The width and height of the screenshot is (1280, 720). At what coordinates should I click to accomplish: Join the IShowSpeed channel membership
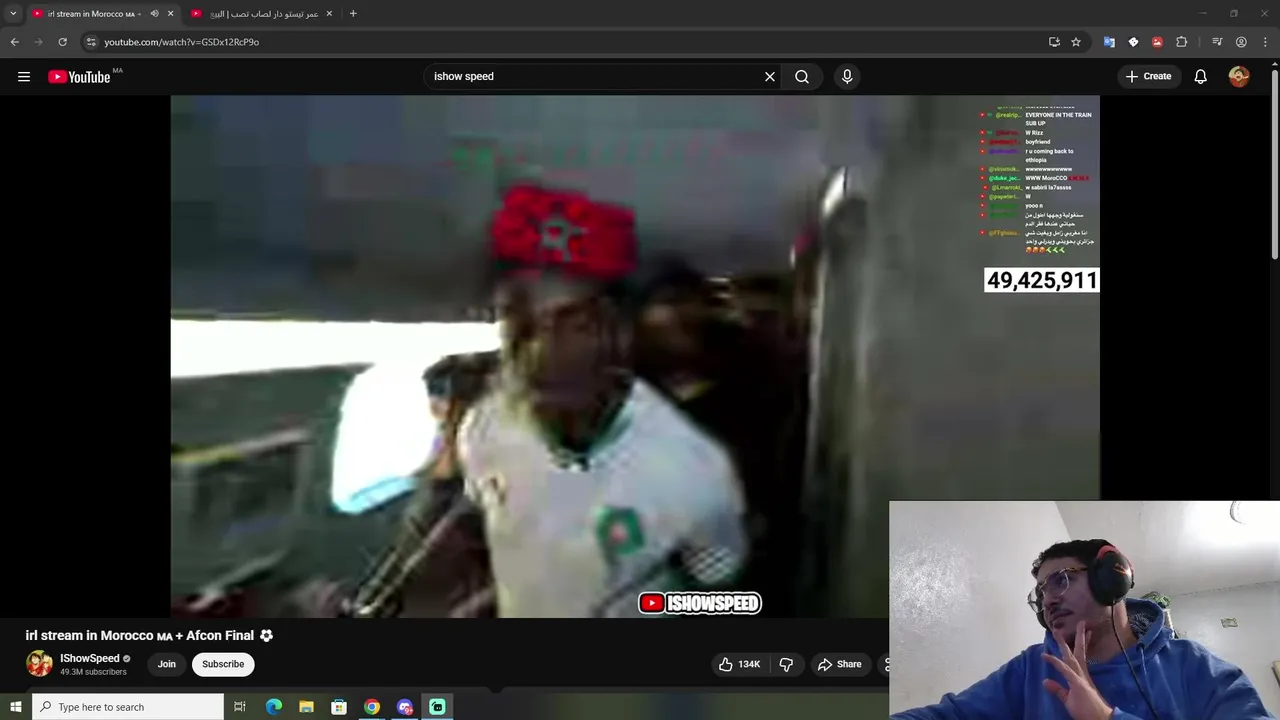coord(167,664)
